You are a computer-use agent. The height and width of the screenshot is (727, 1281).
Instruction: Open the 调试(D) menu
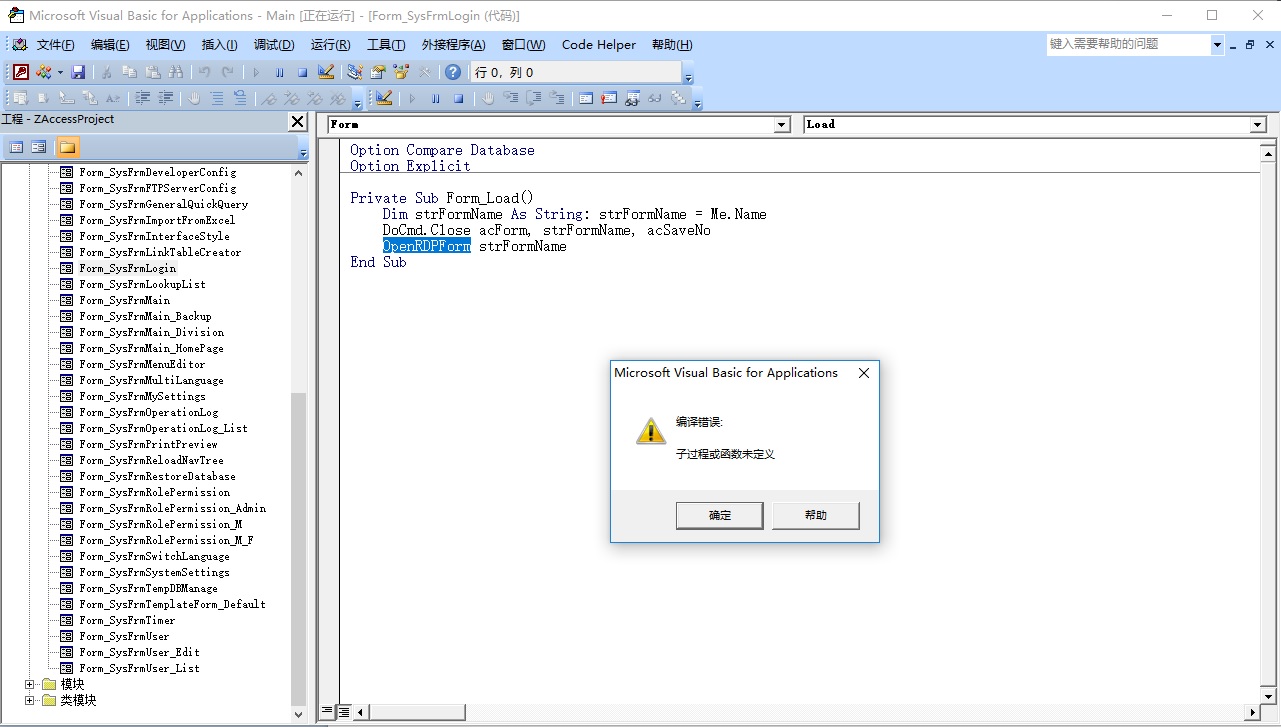[x=274, y=45]
